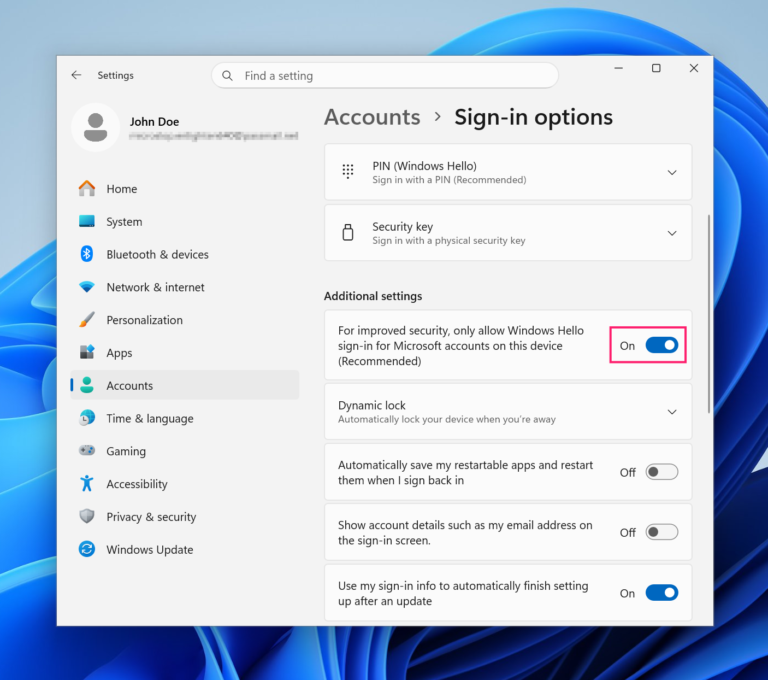Disable use sign-in info after update toggle
768x680 pixels.
click(x=662, y=593)
